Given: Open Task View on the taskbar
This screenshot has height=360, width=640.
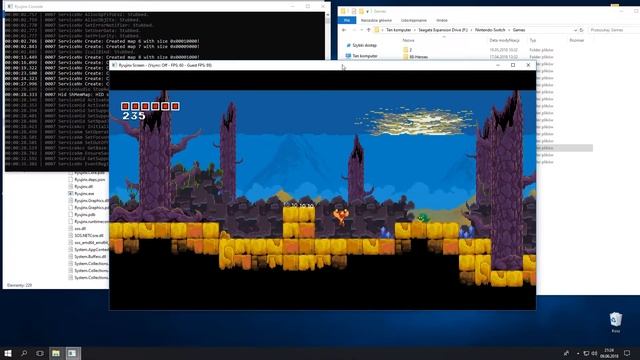Looking at the screenshot, I should (x=40, y=353).
